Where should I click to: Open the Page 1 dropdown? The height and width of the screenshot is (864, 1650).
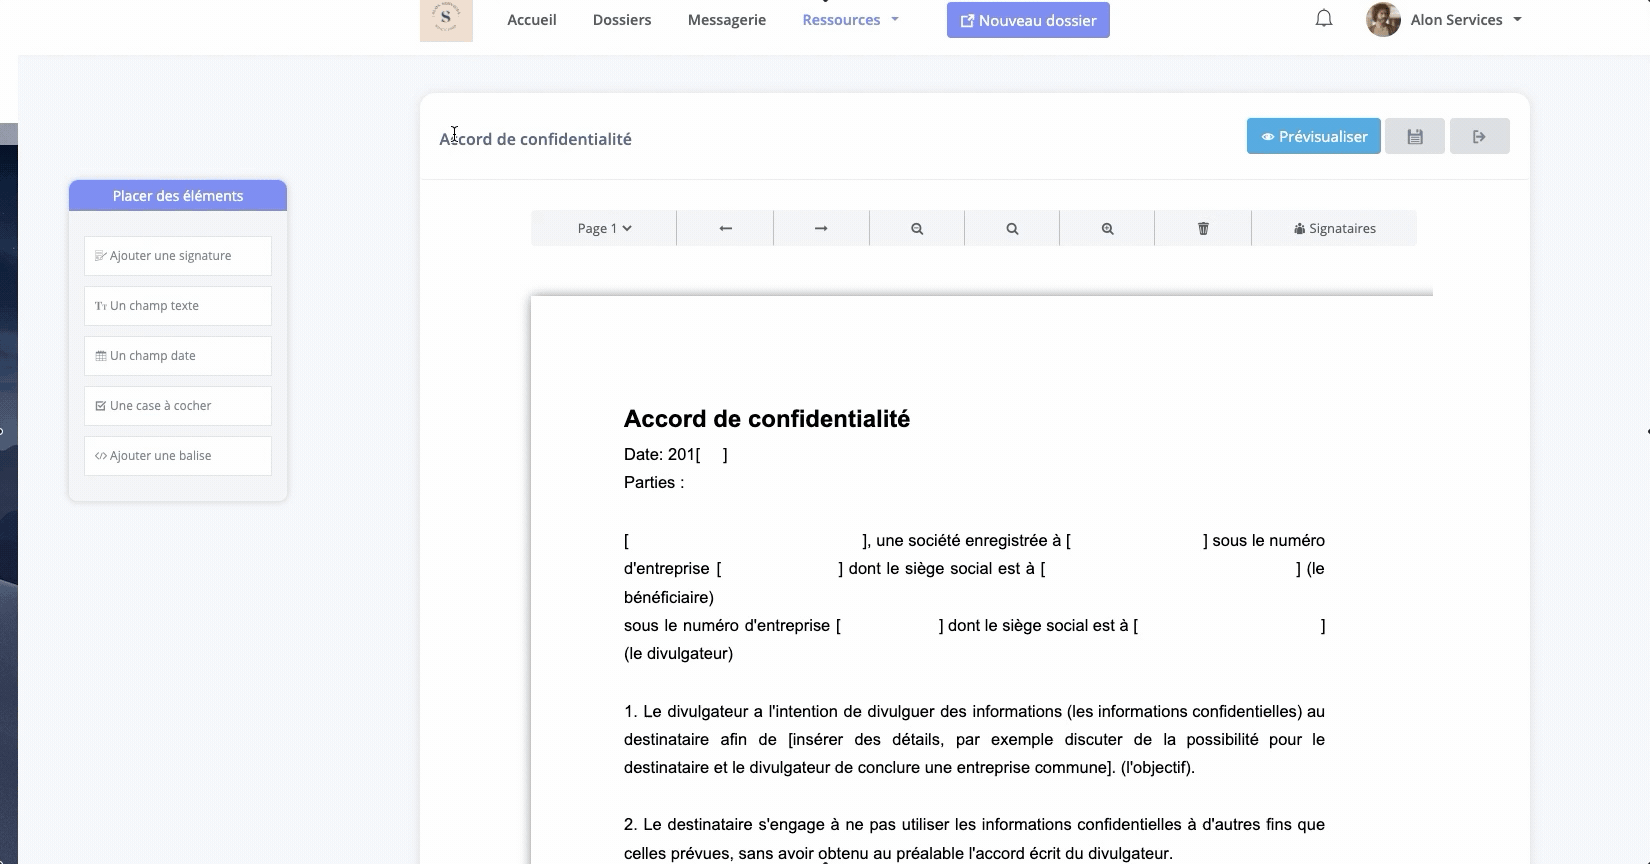coord(604,228)
